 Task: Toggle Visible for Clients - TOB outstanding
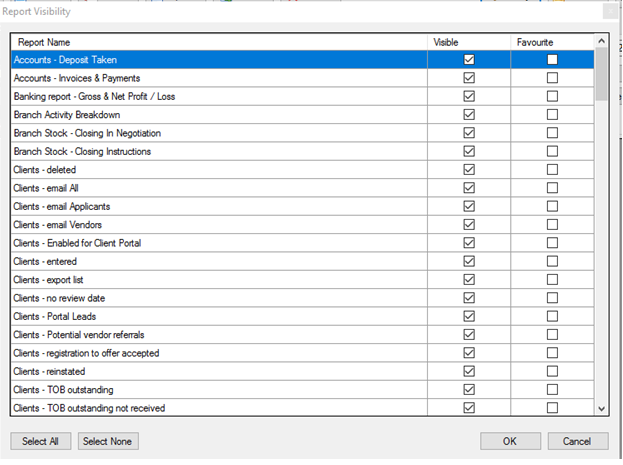(469, 389)
